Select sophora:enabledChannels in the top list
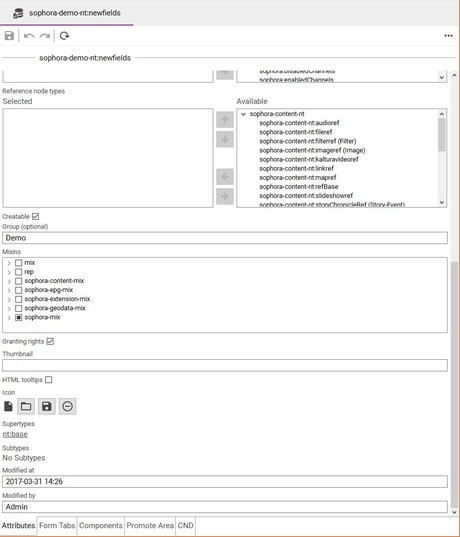This screenshot has height=537, width=460. coord(296,80)
